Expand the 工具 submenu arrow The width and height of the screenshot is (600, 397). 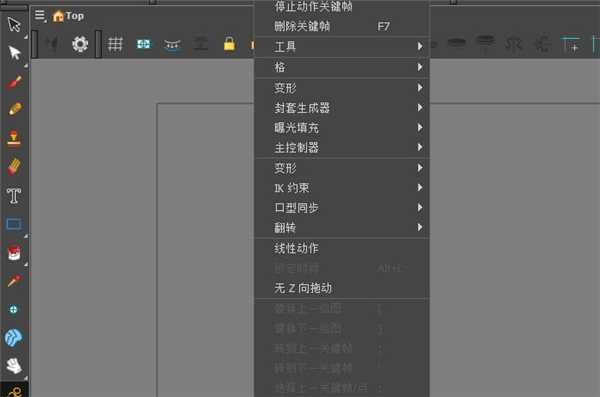(420, 46)
